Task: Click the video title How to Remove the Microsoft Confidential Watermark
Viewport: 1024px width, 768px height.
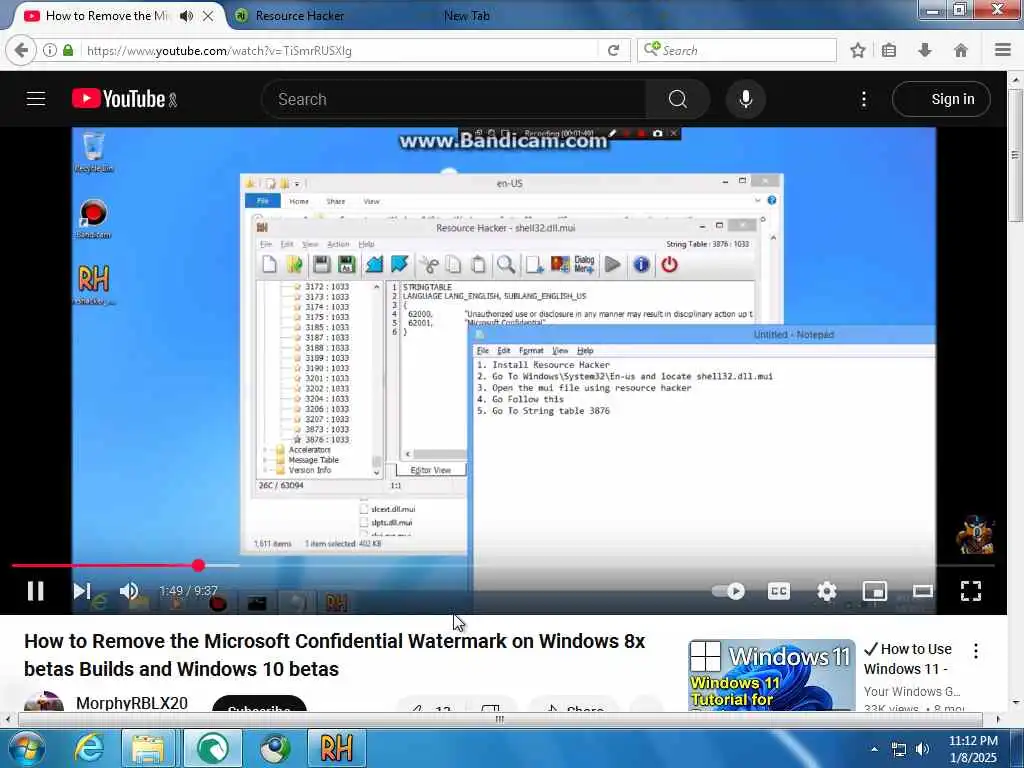Action: (x=334, y=655)
